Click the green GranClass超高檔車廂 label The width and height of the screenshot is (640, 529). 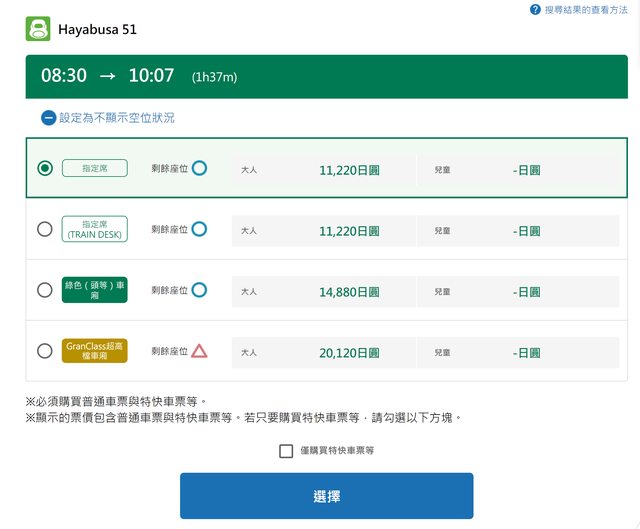point(94,351)
